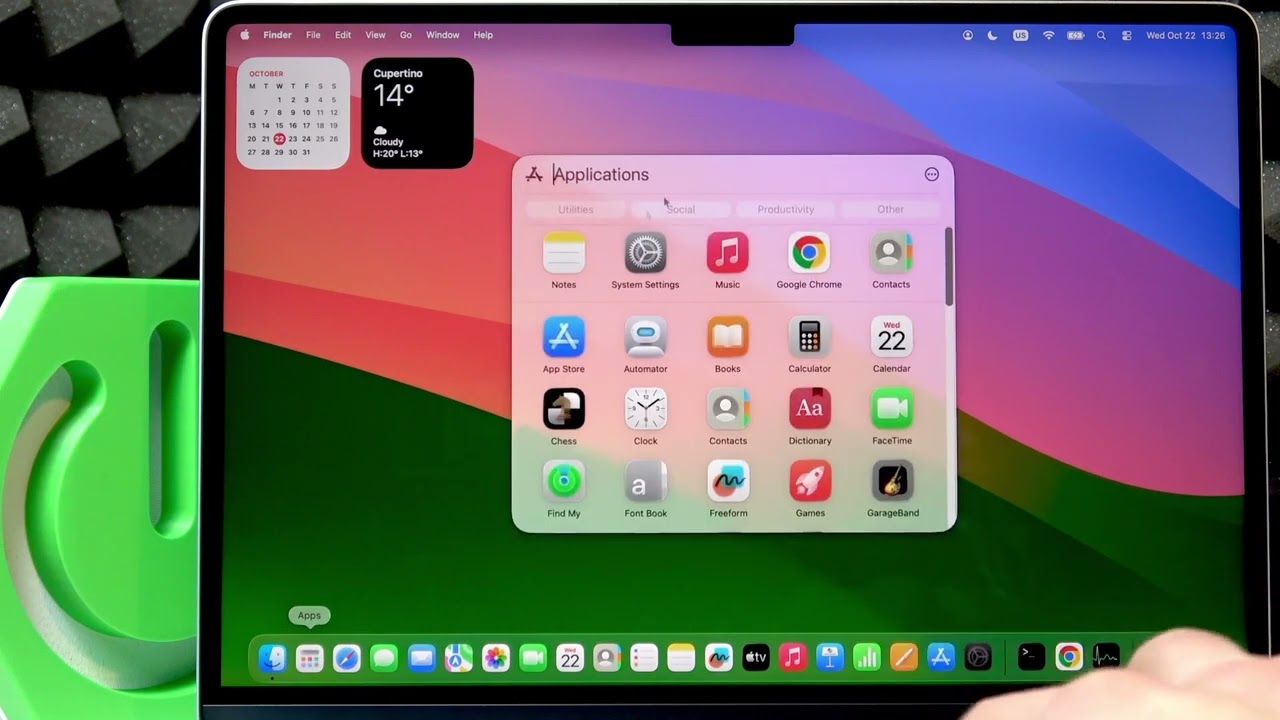The width and height of the screenshot is (1280, 720).
Task: Open Font Book app
Action: [x=646, y=482]
